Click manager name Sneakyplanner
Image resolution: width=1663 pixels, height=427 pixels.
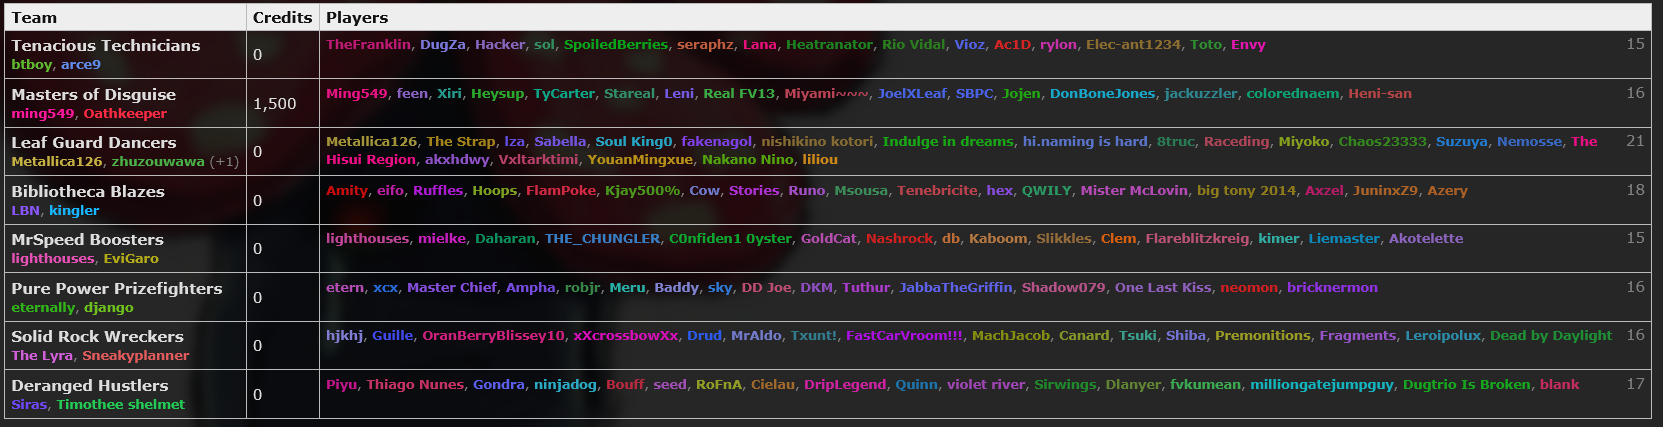[x=136, y=355]
